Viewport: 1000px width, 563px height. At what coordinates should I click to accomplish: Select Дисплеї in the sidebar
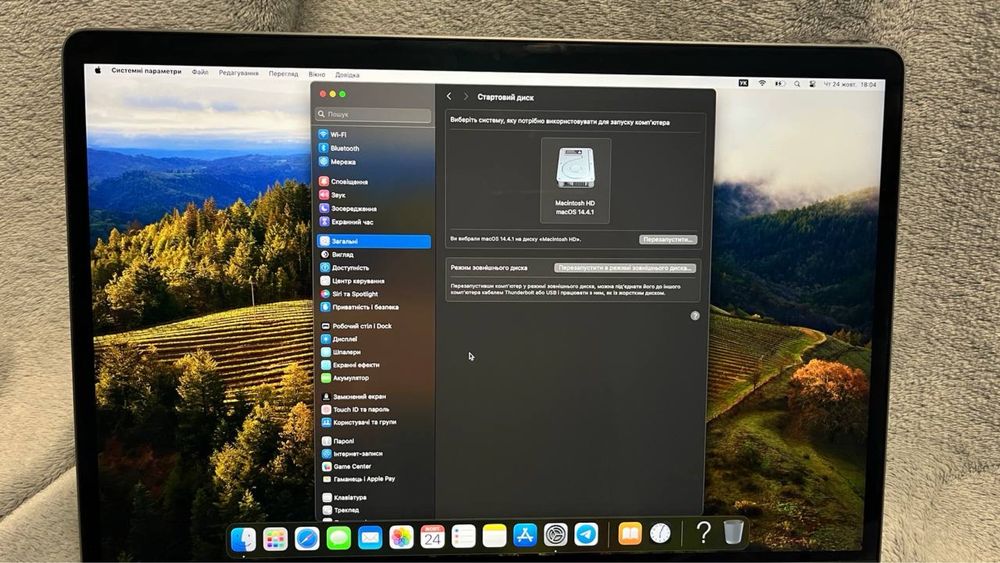[x=374, y=339]
